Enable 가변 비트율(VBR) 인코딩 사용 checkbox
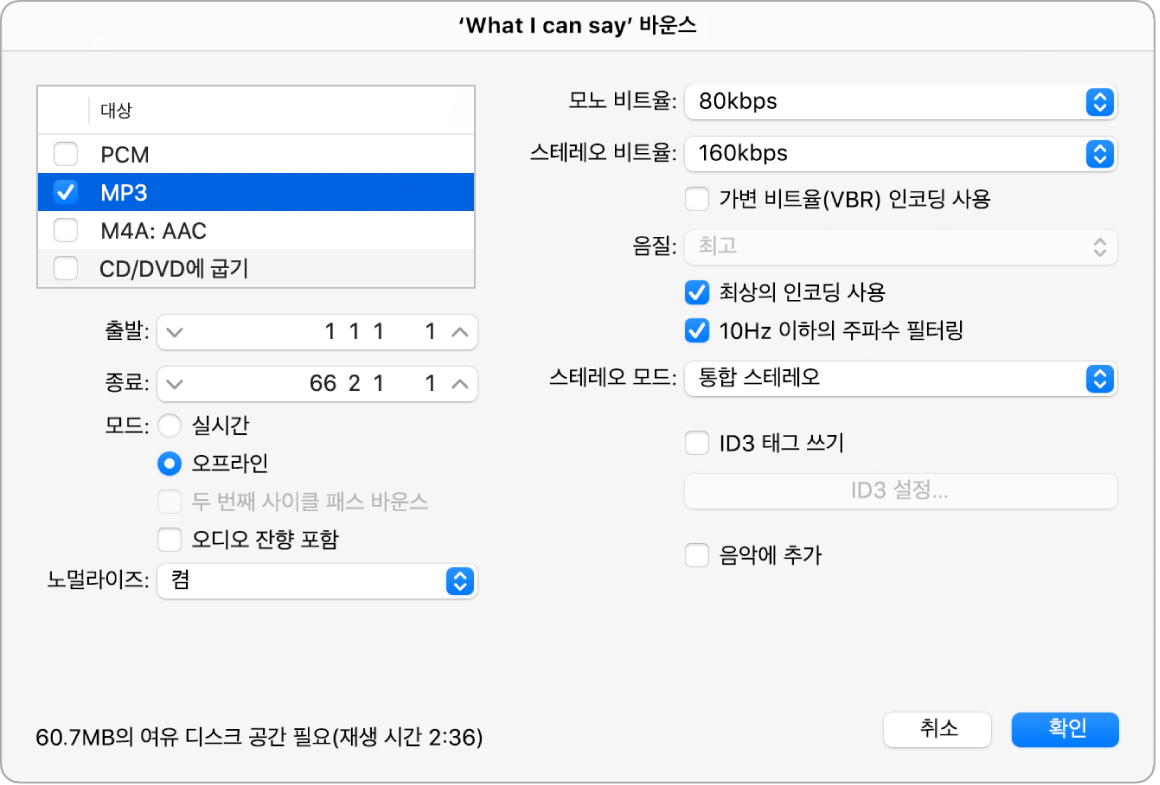Viewport: 1160px width, 785px height. click(697, 199)
